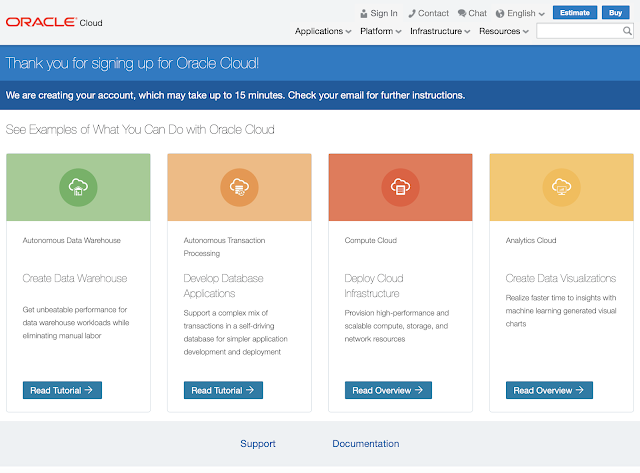
Task: Click the Autonomous Data Warehouse cloud icon
Action: pyautogui.click(x=78, y=187)
